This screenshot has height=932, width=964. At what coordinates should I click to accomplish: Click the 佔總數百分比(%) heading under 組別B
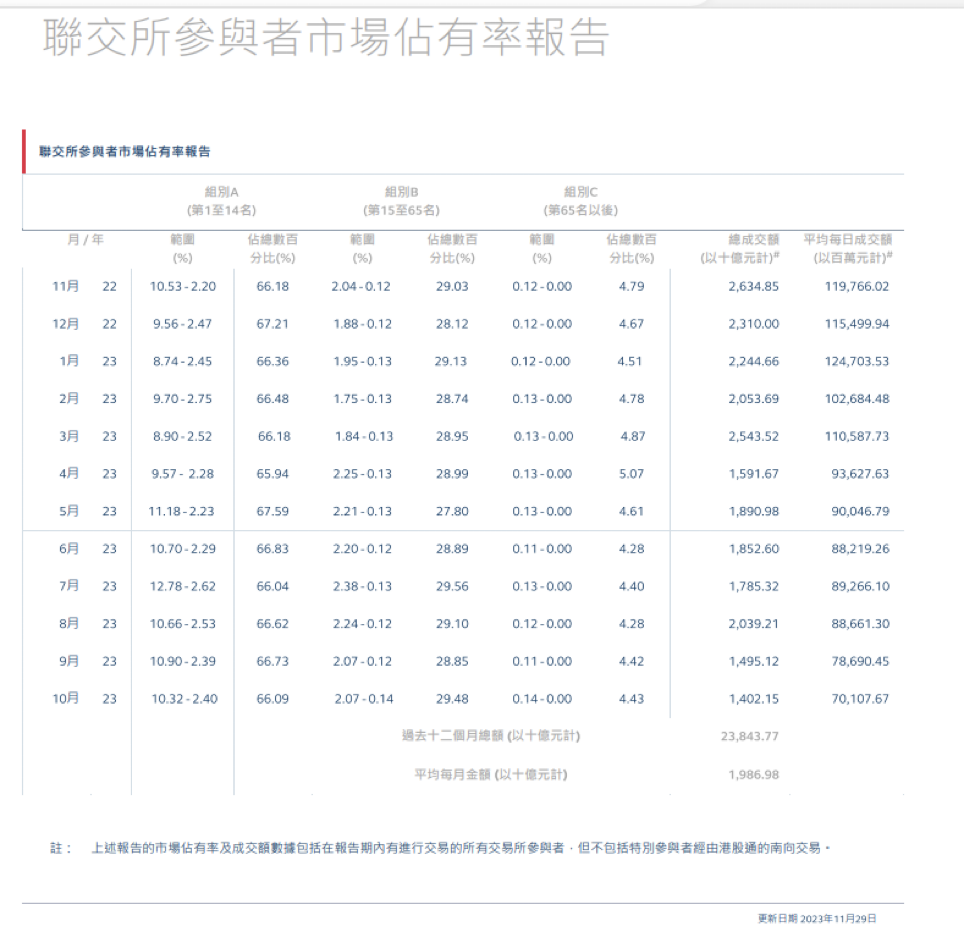451,248
